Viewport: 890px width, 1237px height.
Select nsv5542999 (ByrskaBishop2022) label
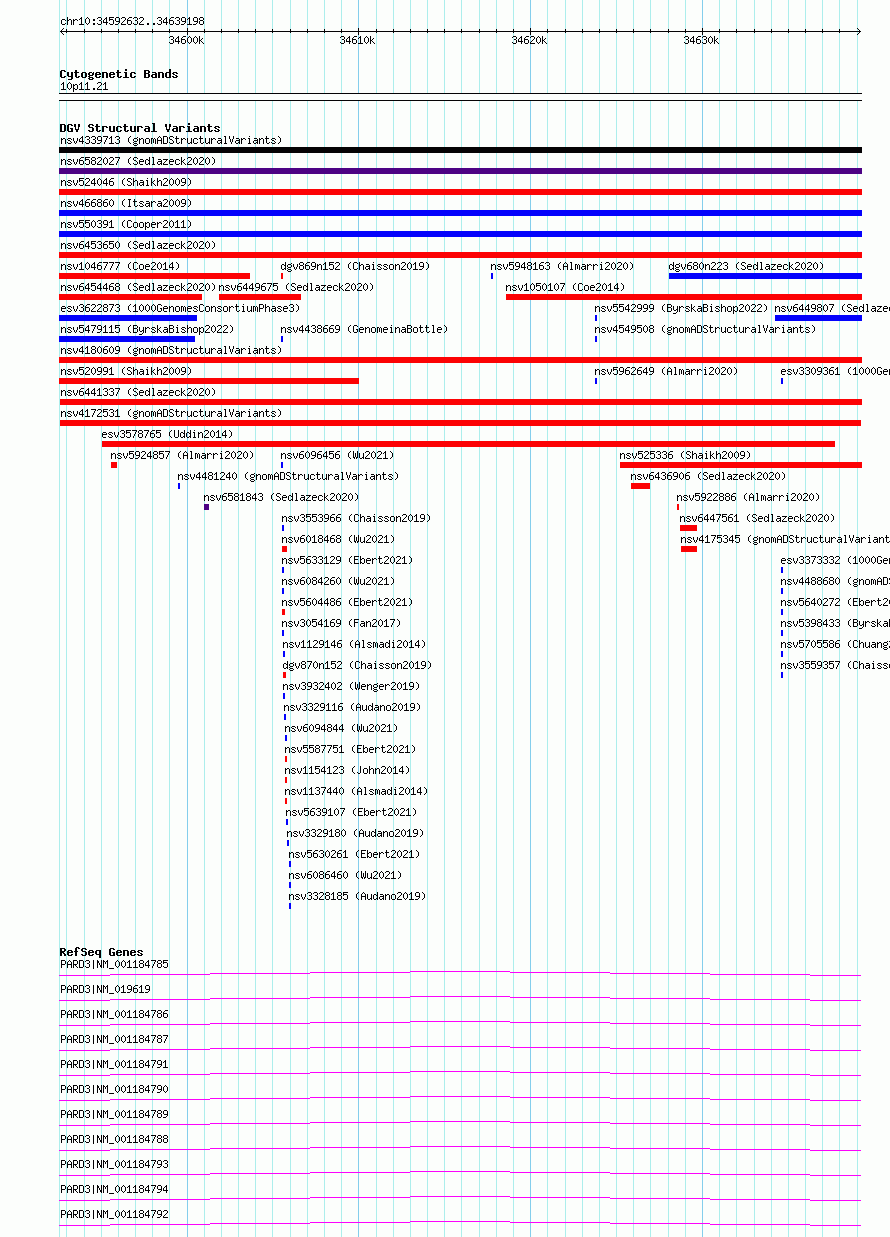pyautogui.click(x=681, y=308)
